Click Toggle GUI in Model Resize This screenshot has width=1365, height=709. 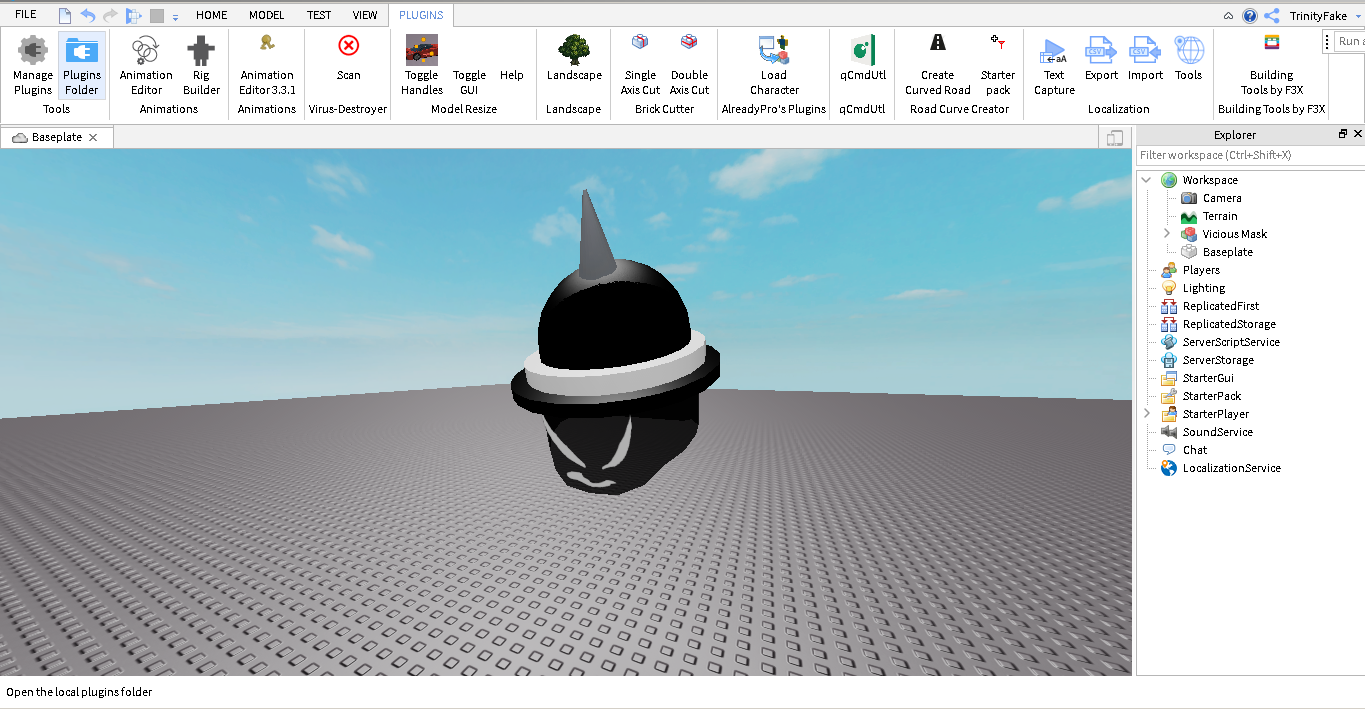[x=469, y=82]
